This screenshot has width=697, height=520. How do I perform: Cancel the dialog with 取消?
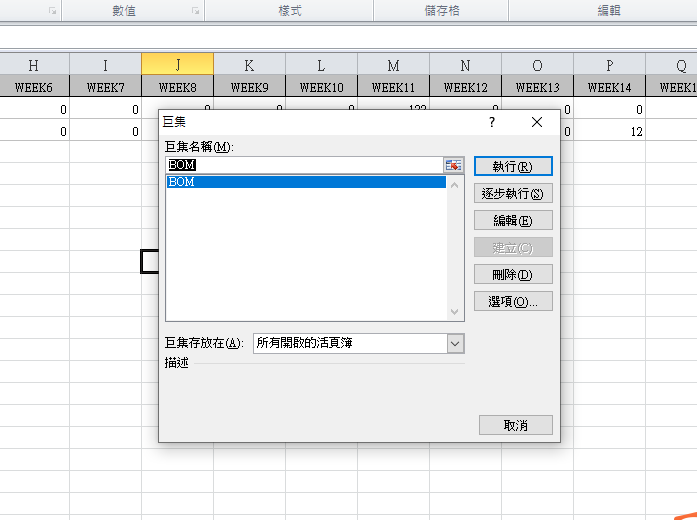[x=516, y=425]
